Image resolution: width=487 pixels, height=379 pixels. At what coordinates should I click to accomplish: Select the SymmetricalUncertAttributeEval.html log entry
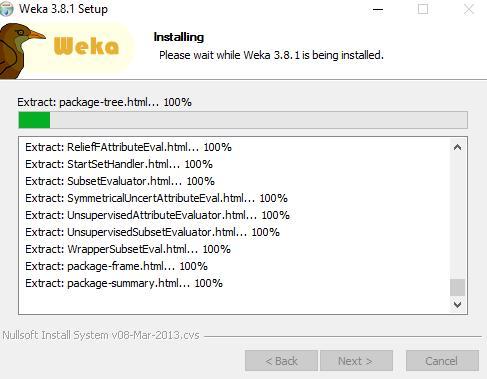pos(156,198)
